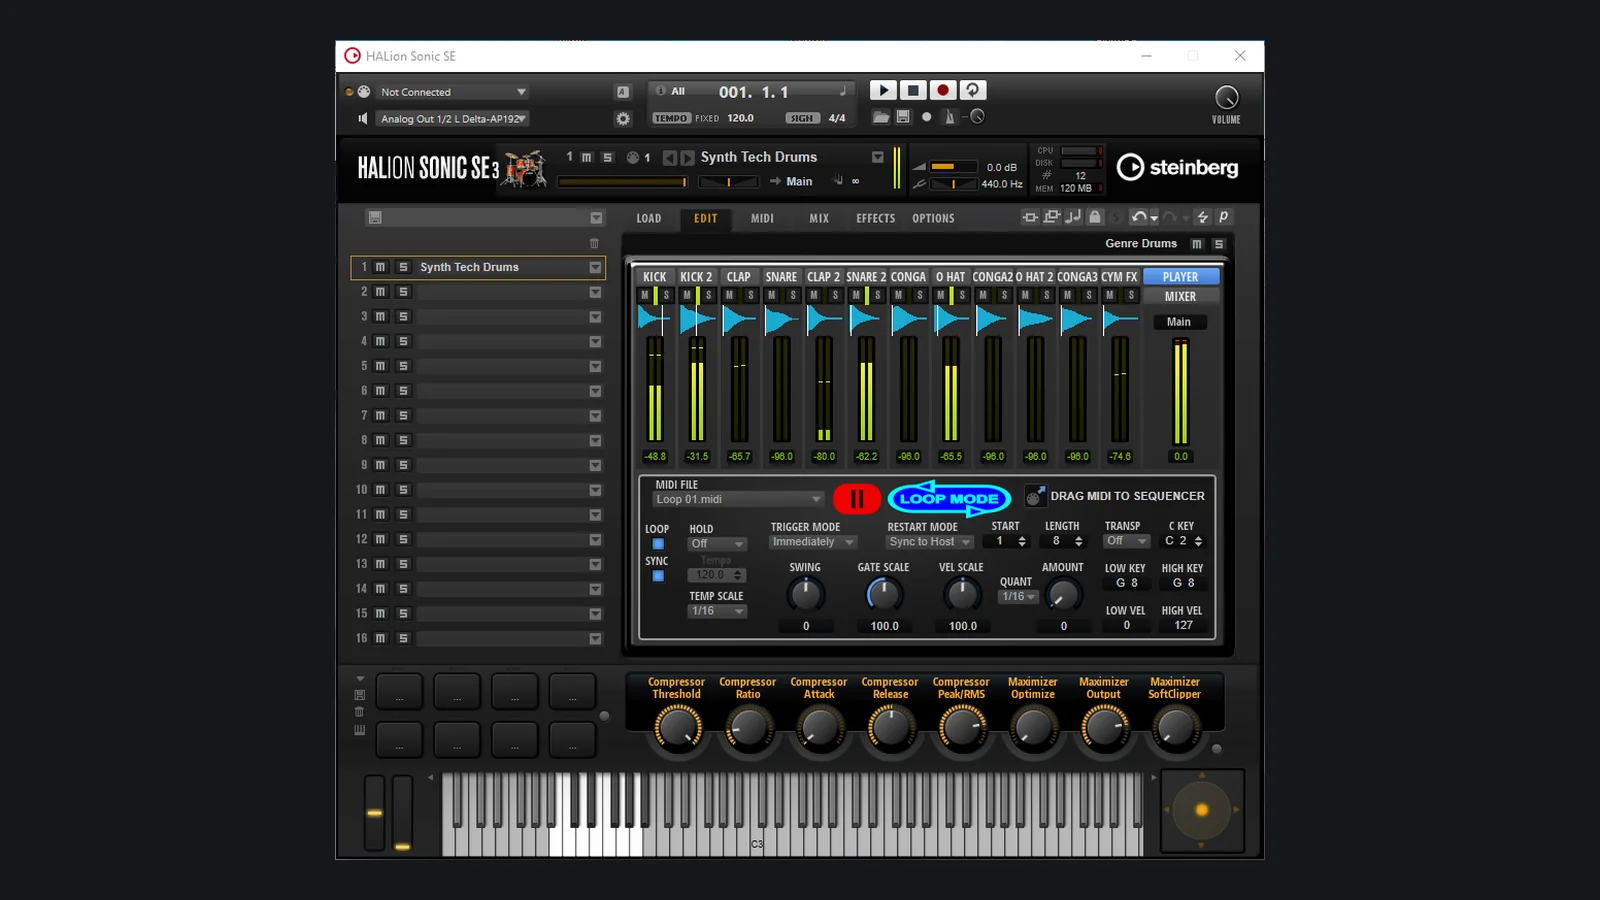Screen dimensions: 1600x900
Task: Click the drum kit program image
Action: [x=525, y=168]
